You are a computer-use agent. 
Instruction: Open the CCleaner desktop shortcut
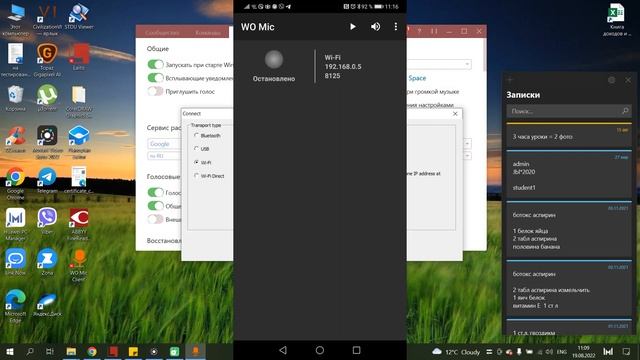pyautogui.click(x=16, y=140)
